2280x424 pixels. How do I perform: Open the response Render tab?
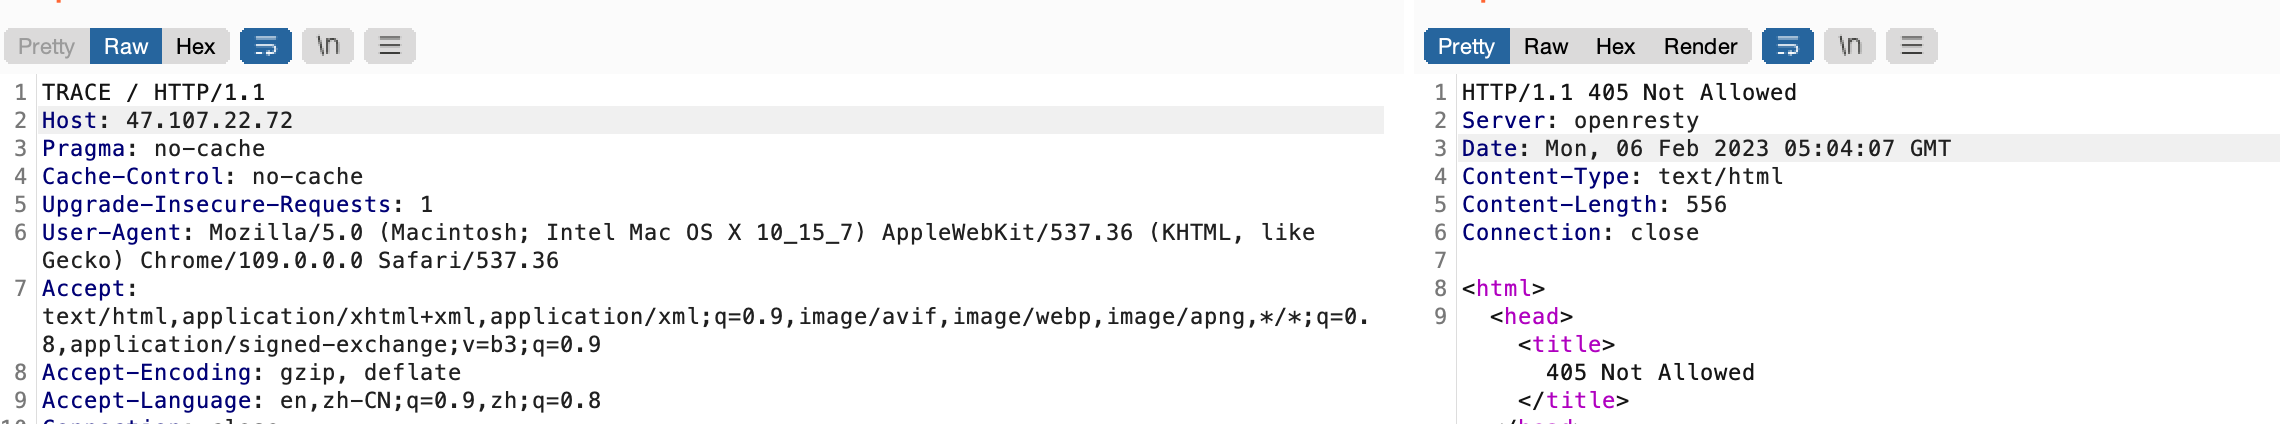pyautogui.click(x=1700, y=46)
